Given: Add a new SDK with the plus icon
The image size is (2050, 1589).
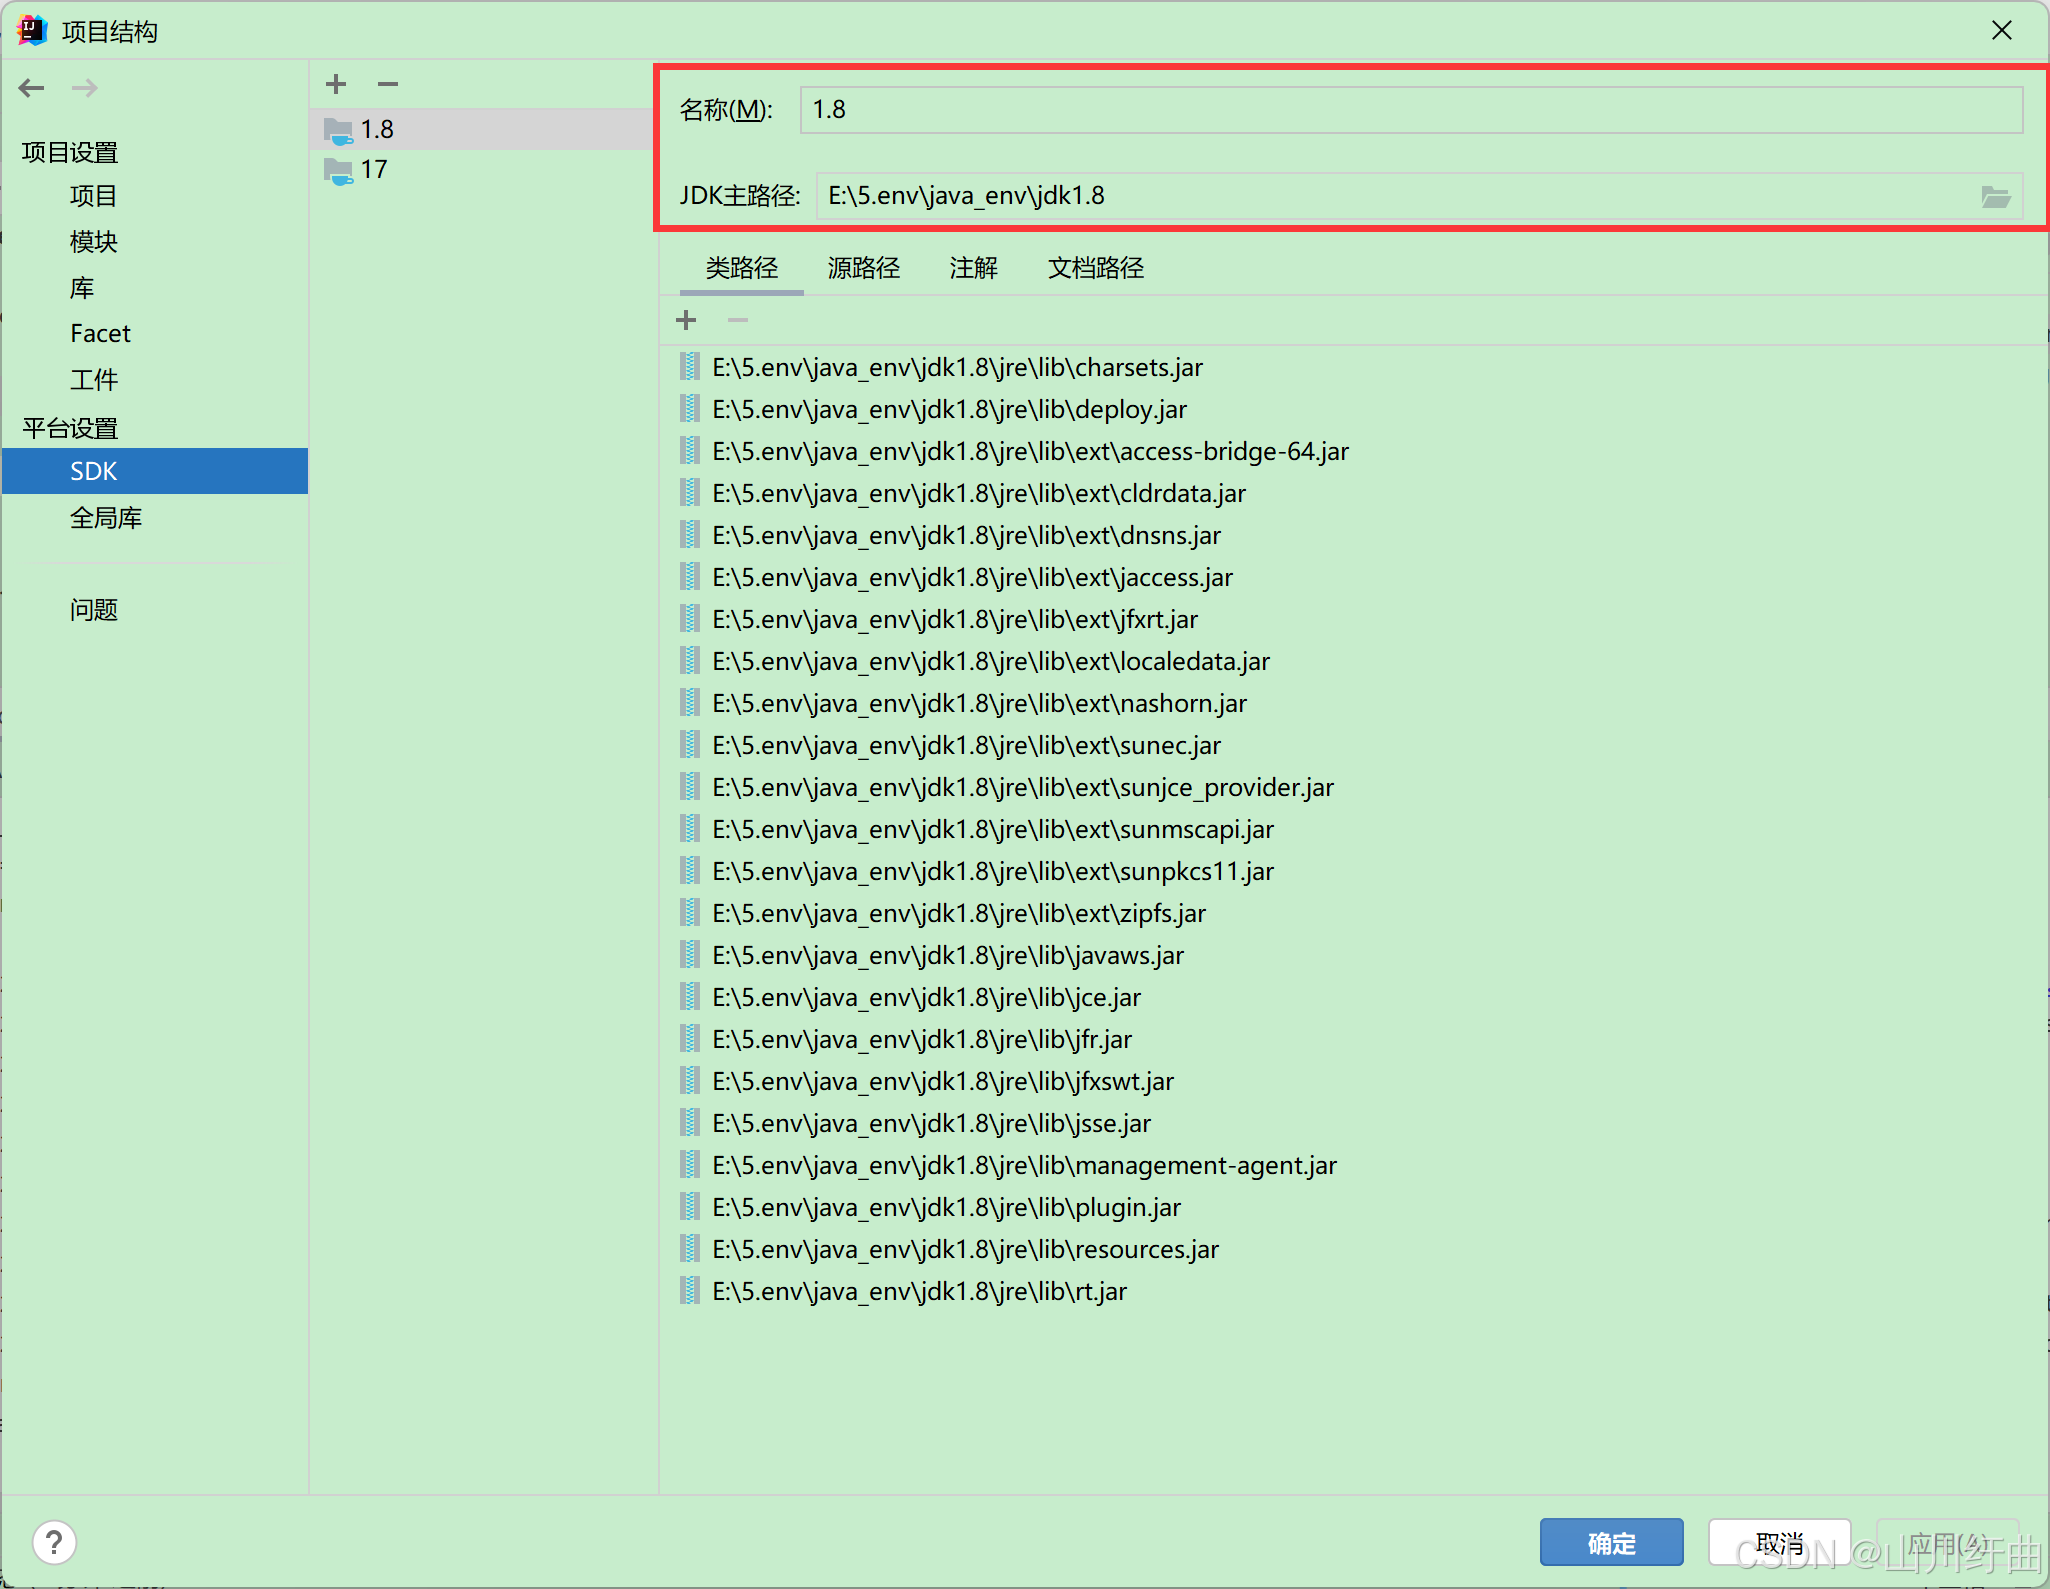Looking at the screenshot, I should pyautogui.click(x=336, y=84).
